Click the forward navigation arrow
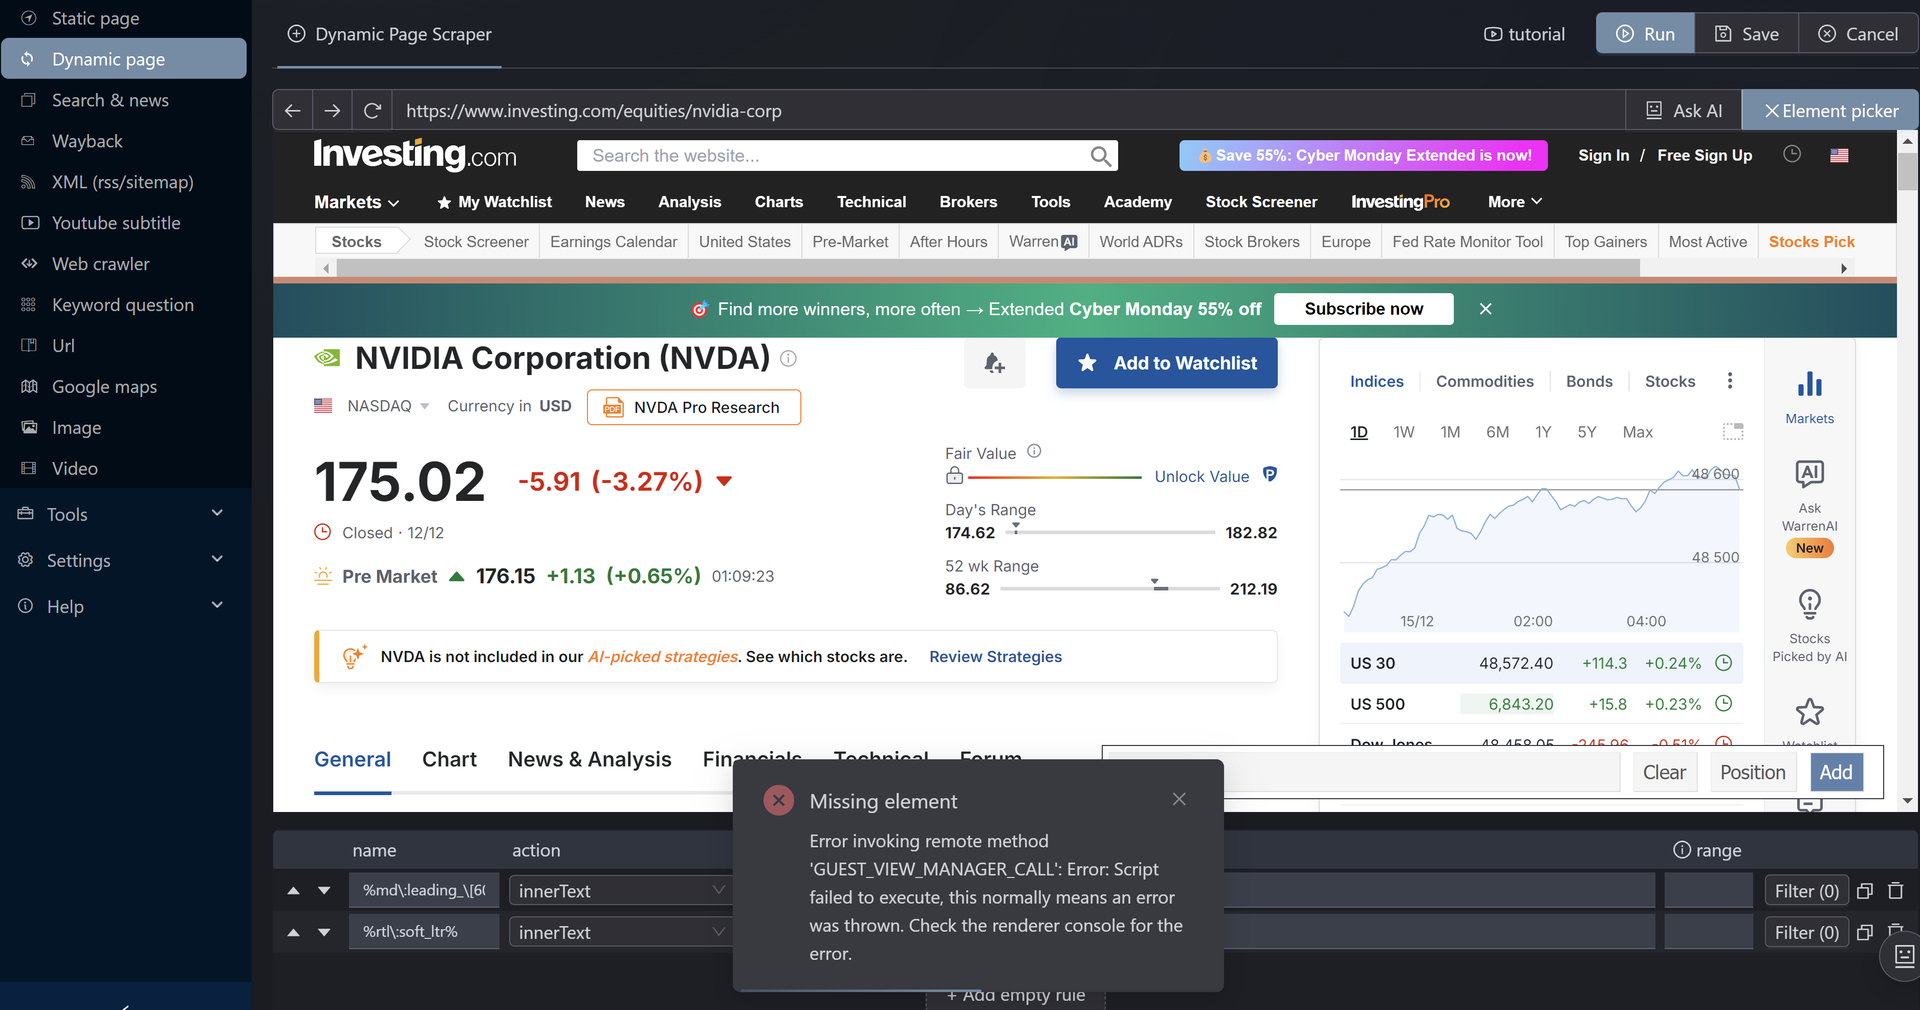Viewport: 1920px width, 1010px height. coord(333,111)
